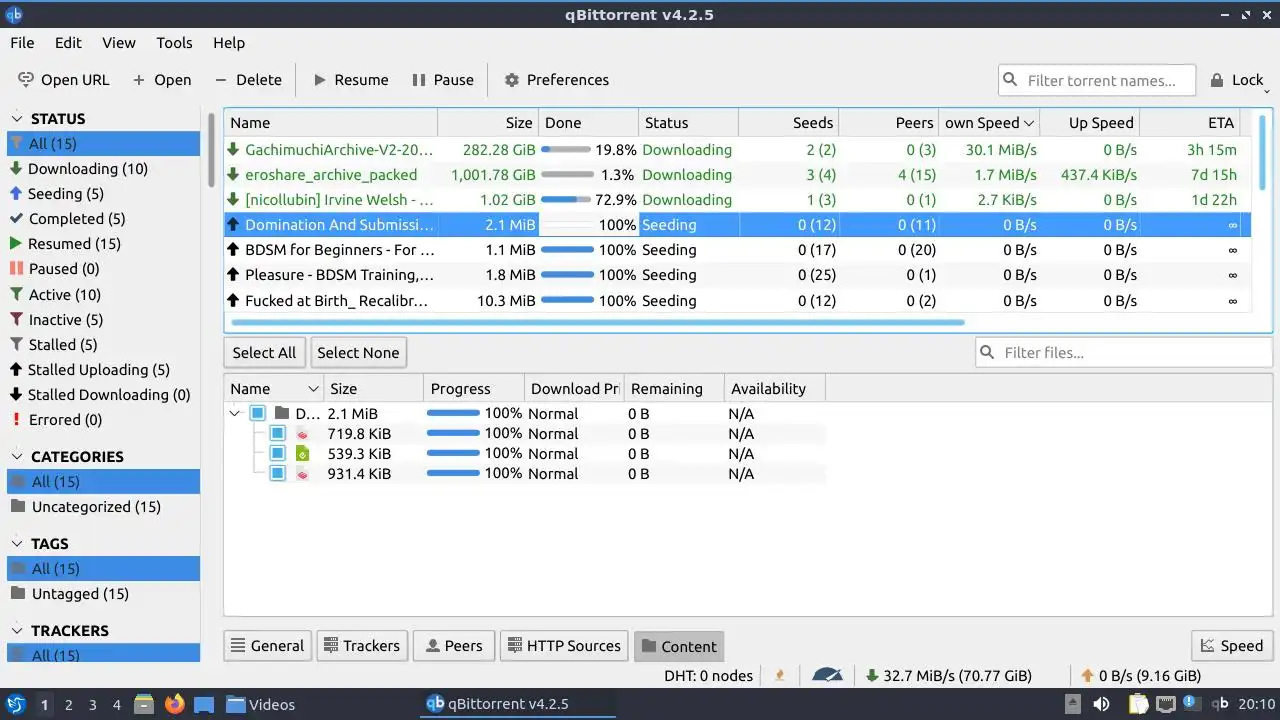Switch to the Trackers tab
Image resolution: width=1280 pixels, height=720 pixels.
pyautogui.click(x=361, y=646)
